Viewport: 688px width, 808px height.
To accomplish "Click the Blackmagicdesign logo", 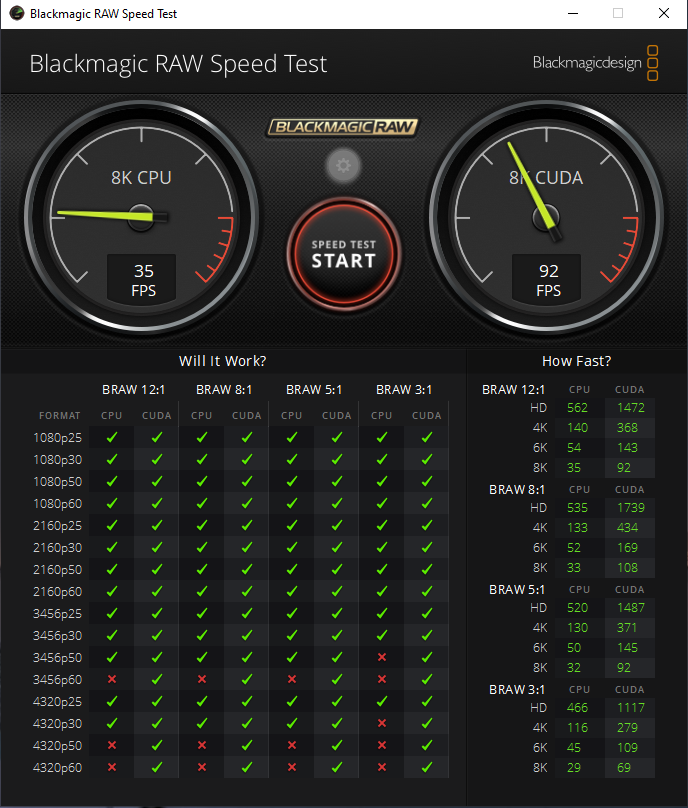I will point(595,63).
